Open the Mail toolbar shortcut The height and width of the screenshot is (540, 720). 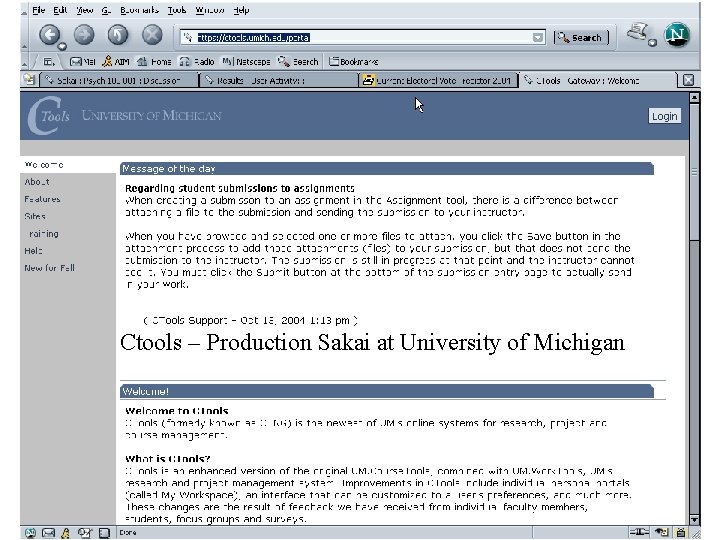point(83,62)
